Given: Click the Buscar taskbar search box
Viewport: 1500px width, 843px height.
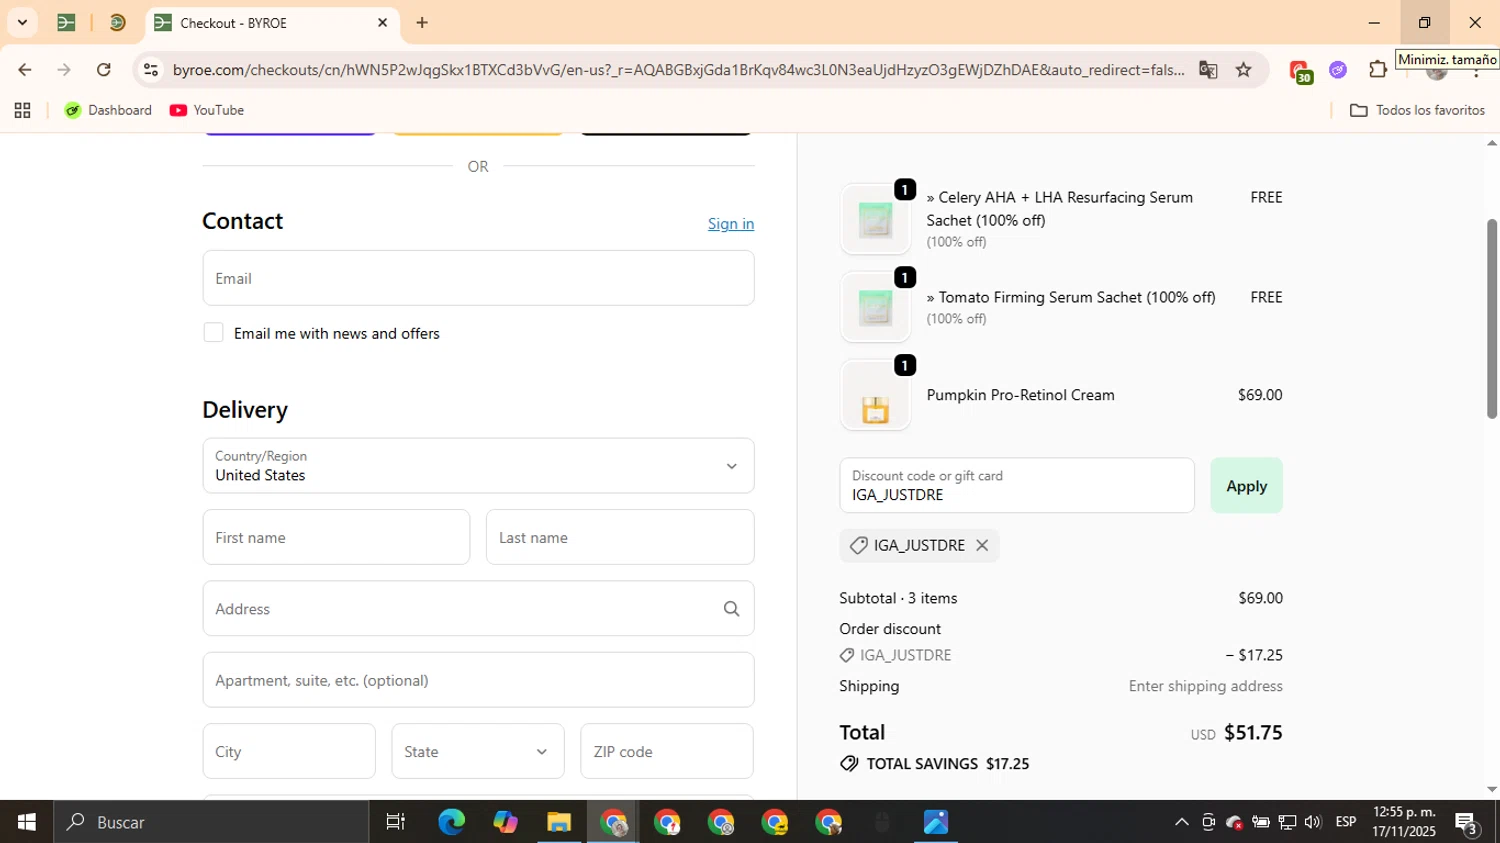Looking at the screenshot, I should tap(211, 822).
